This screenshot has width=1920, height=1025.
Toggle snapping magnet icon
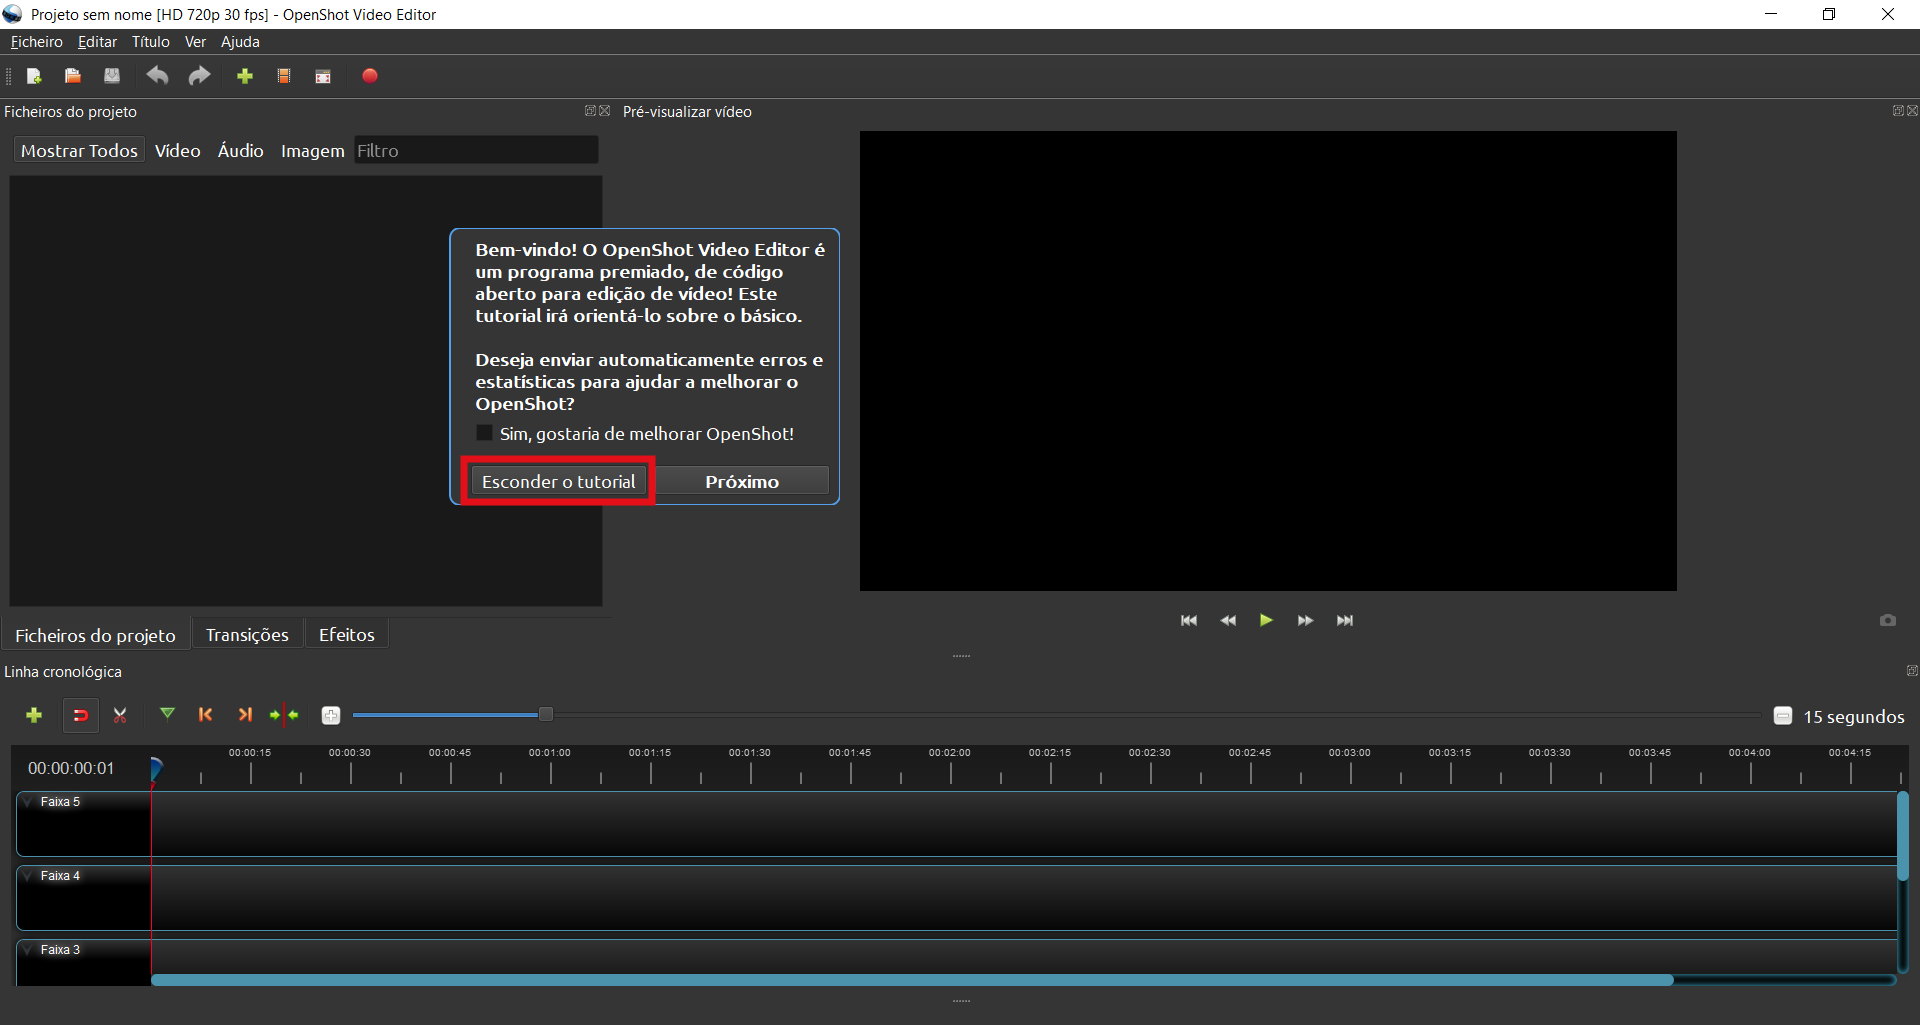coord(81,715)
